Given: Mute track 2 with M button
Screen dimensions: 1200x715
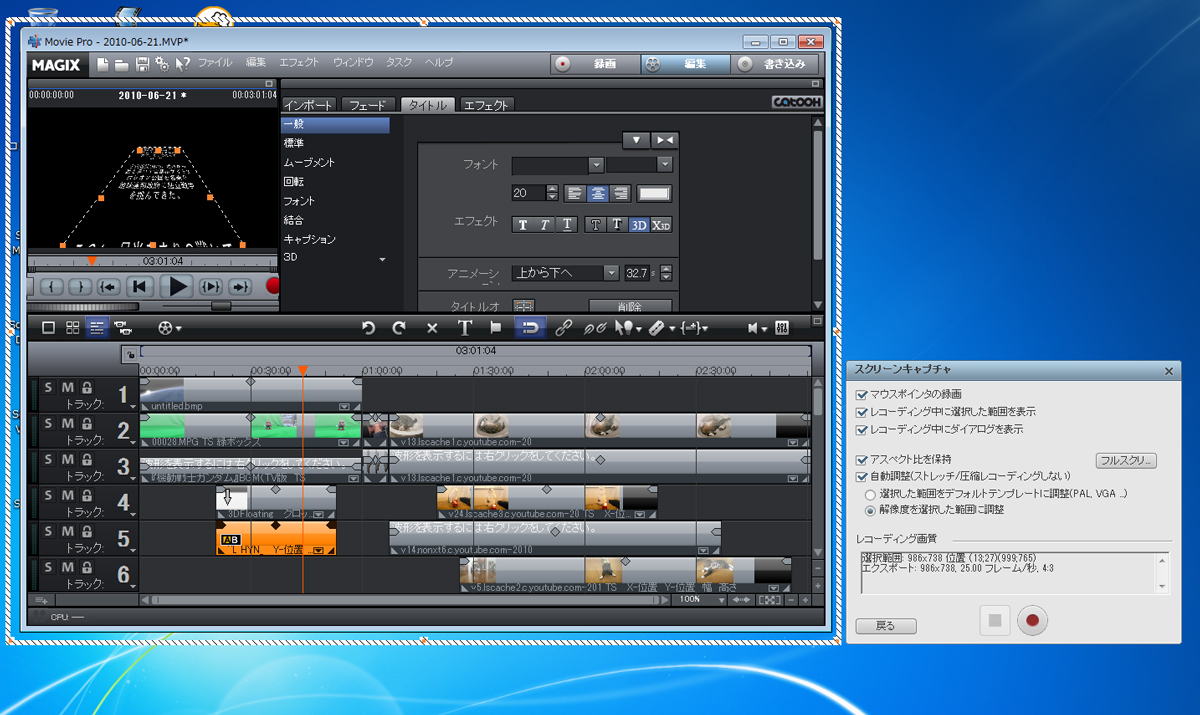Looking at the screenshot, I should (x=68, y=424).
